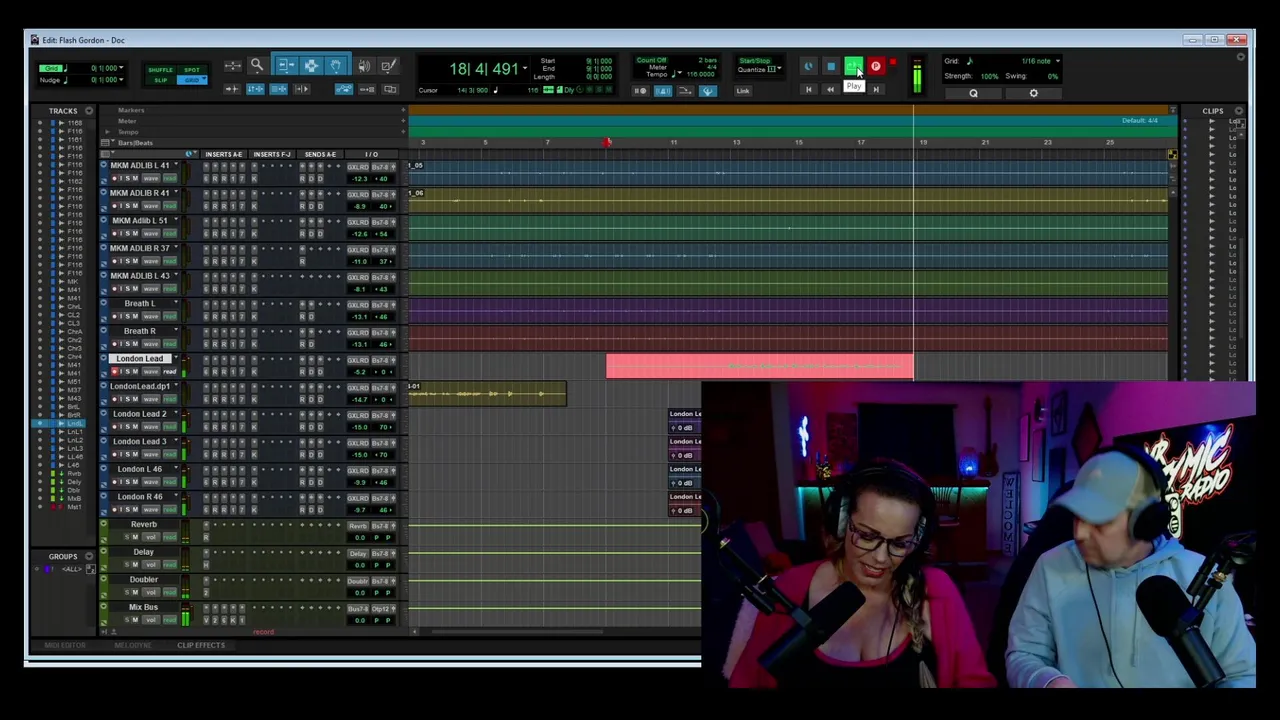Open the 1/16 note grid dropdown
This screenshot has height=720, width=1280.
click(1057, 61)
